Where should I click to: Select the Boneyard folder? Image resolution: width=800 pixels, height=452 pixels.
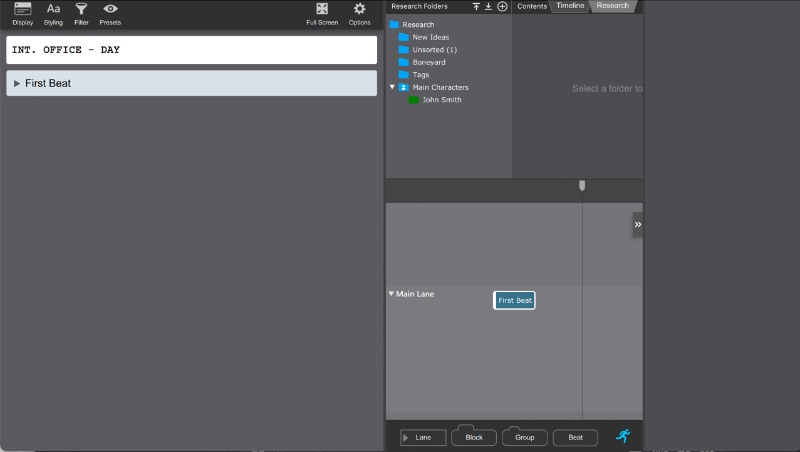422,62
